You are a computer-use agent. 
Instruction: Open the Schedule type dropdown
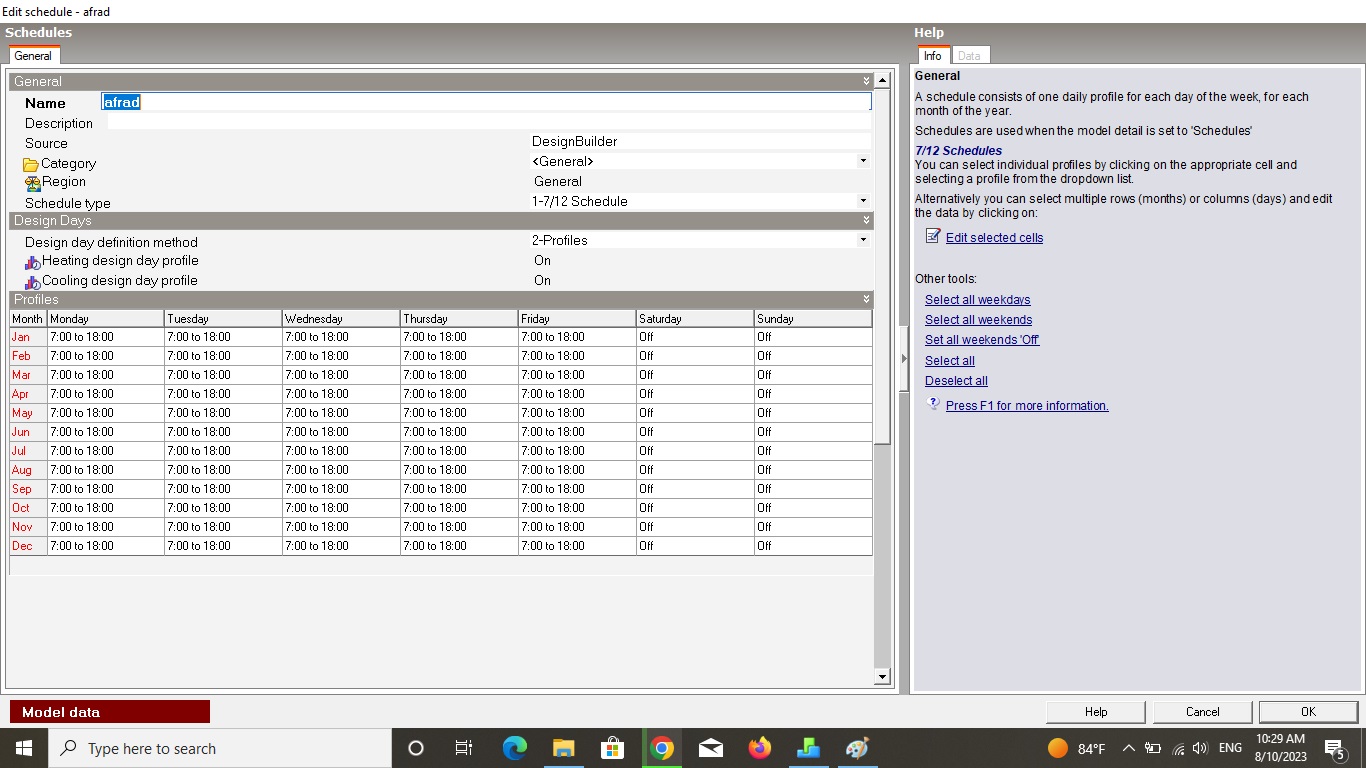click(863, 201)
